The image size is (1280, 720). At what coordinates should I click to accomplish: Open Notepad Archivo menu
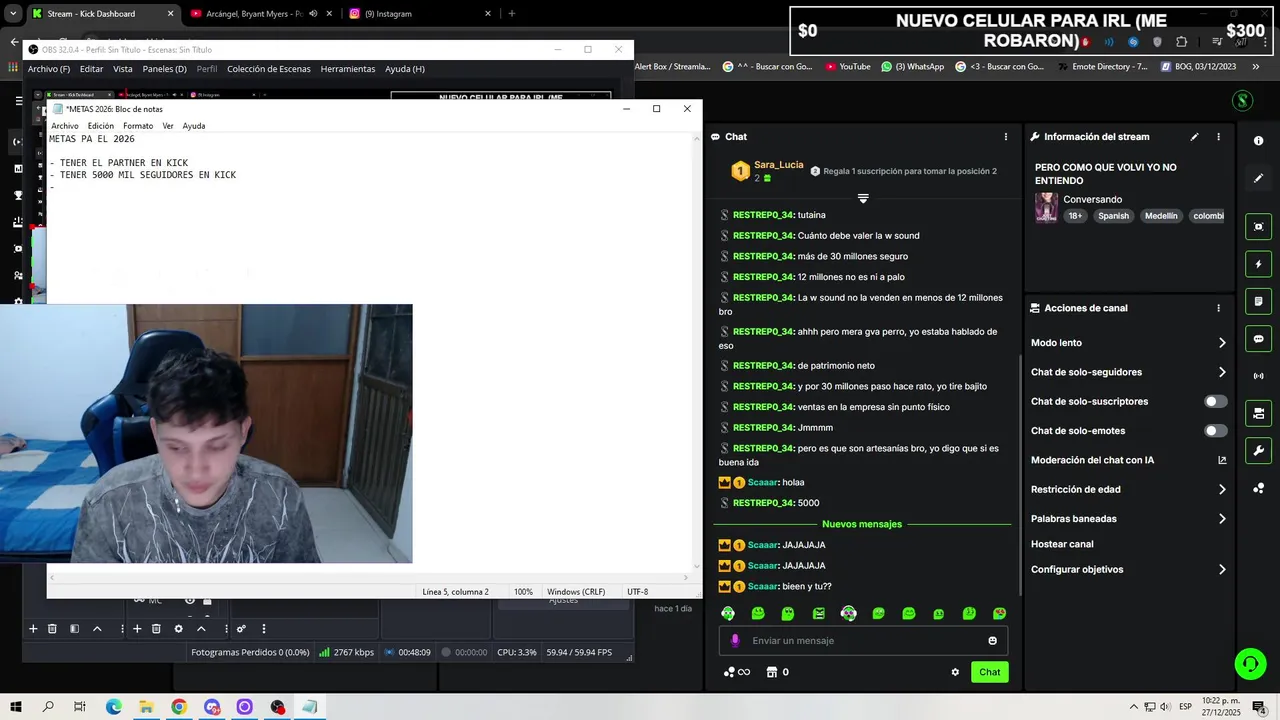coord(64,126)
